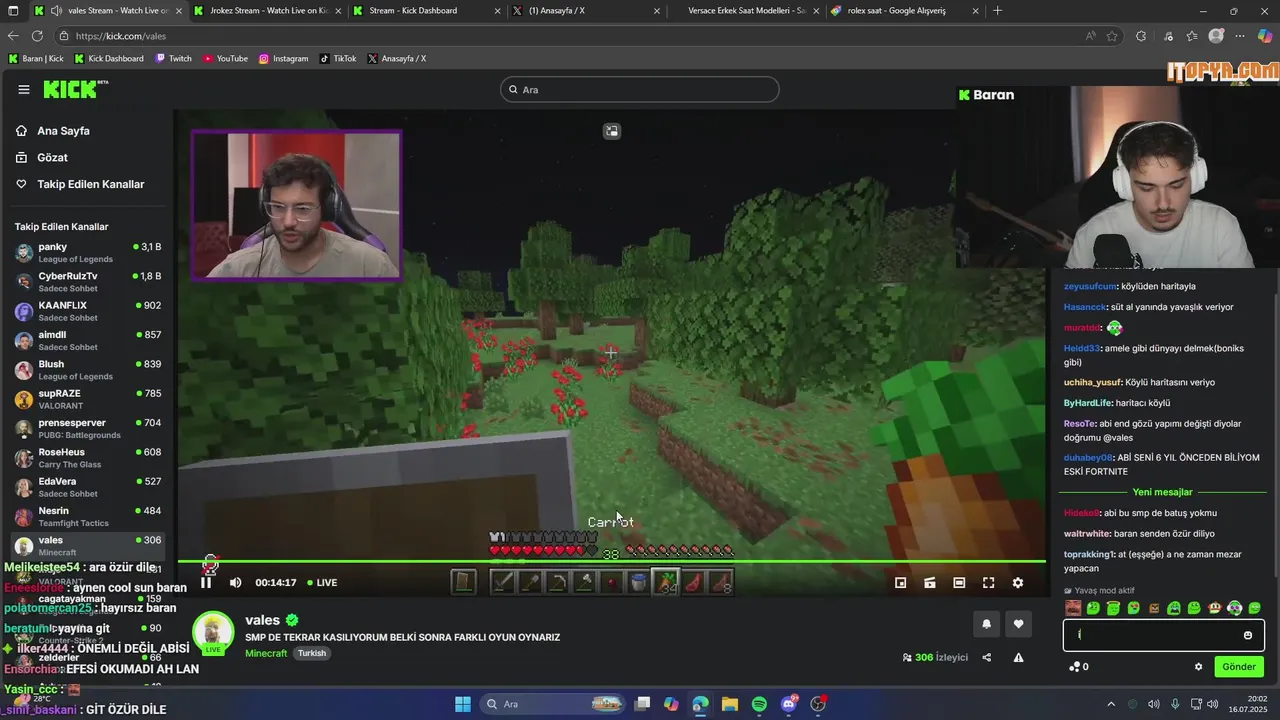
Task: Go to Ana Sayfa in sidebar
Action: click(63, 131)
